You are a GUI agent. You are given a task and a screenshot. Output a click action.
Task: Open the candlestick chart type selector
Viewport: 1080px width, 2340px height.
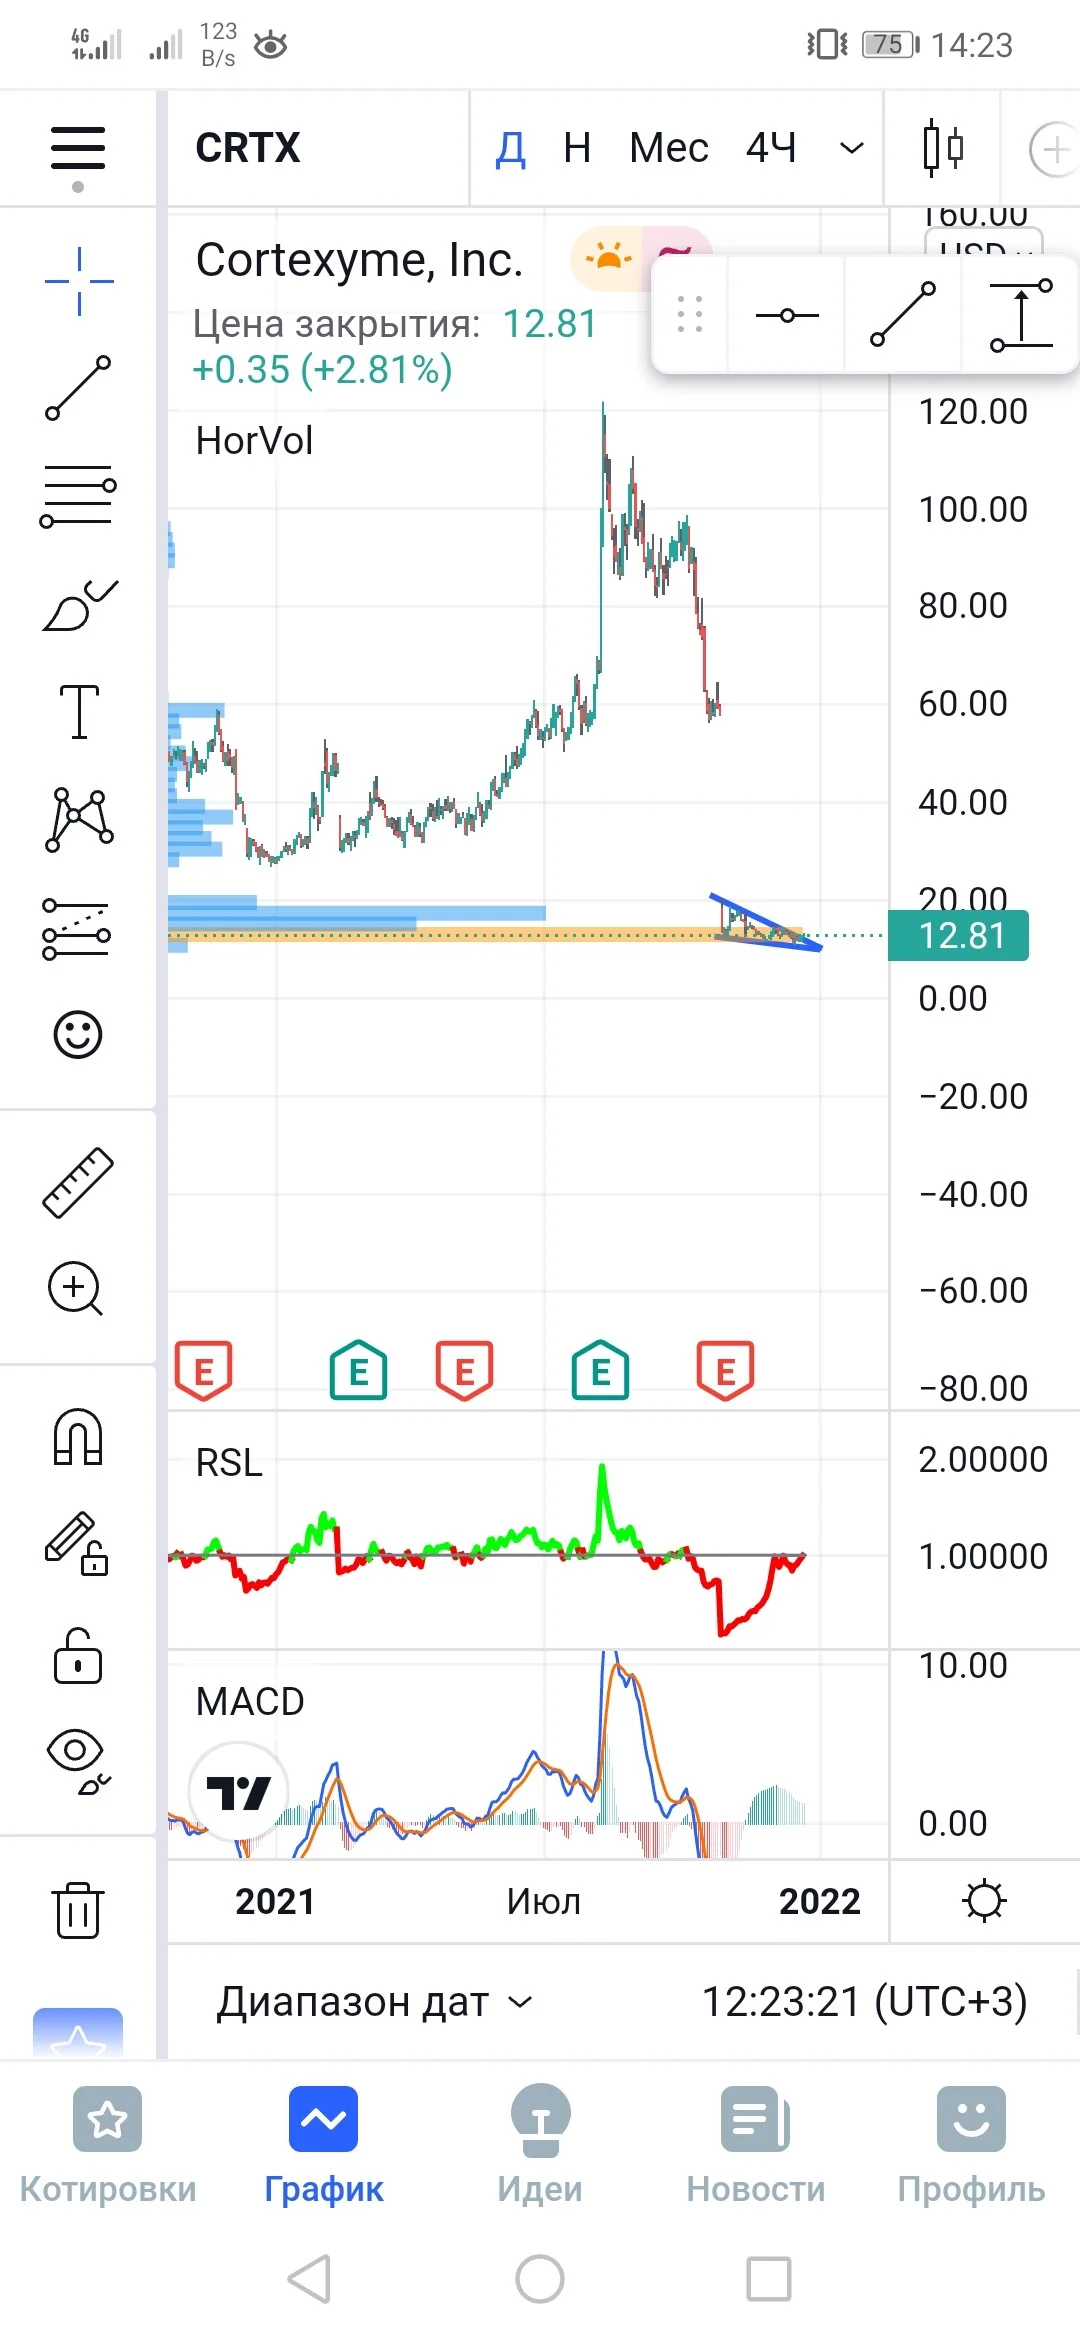[943, 149]
